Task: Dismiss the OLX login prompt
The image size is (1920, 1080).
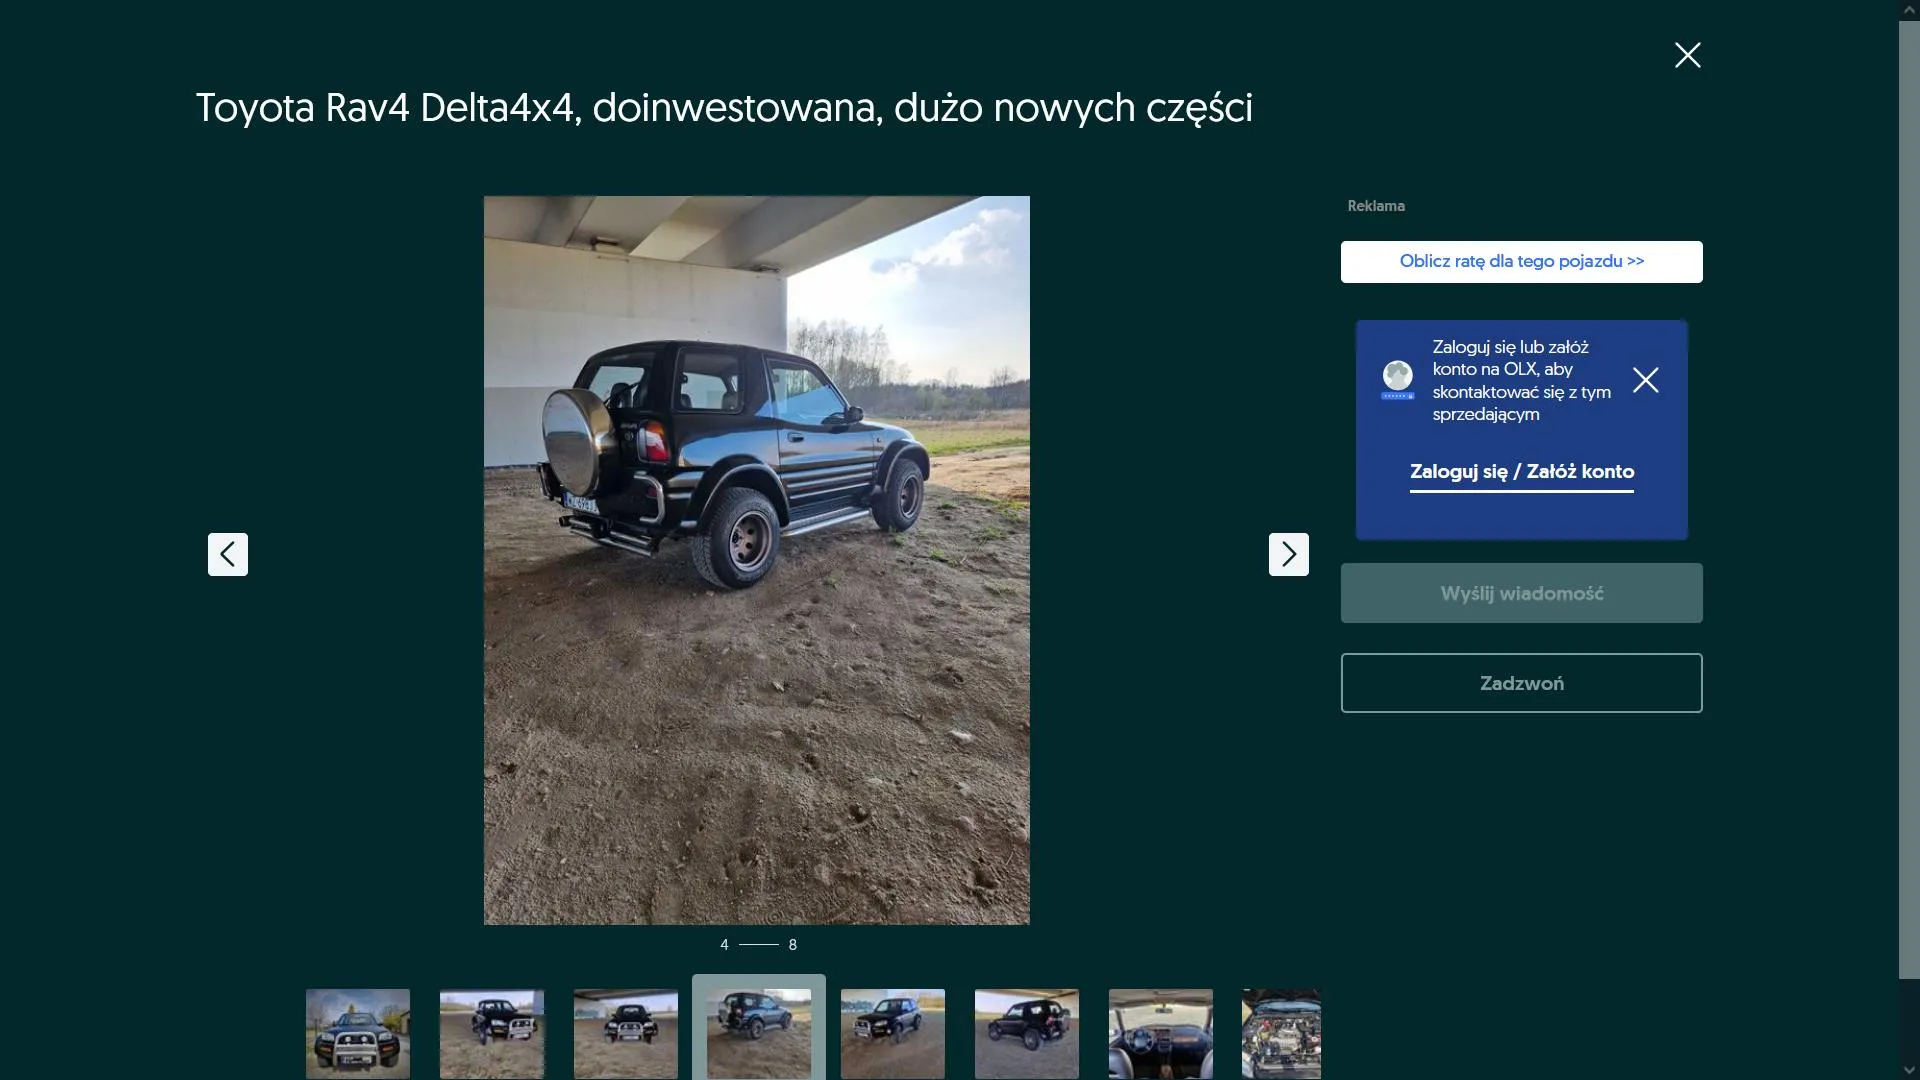Action: click(1645, 380)
